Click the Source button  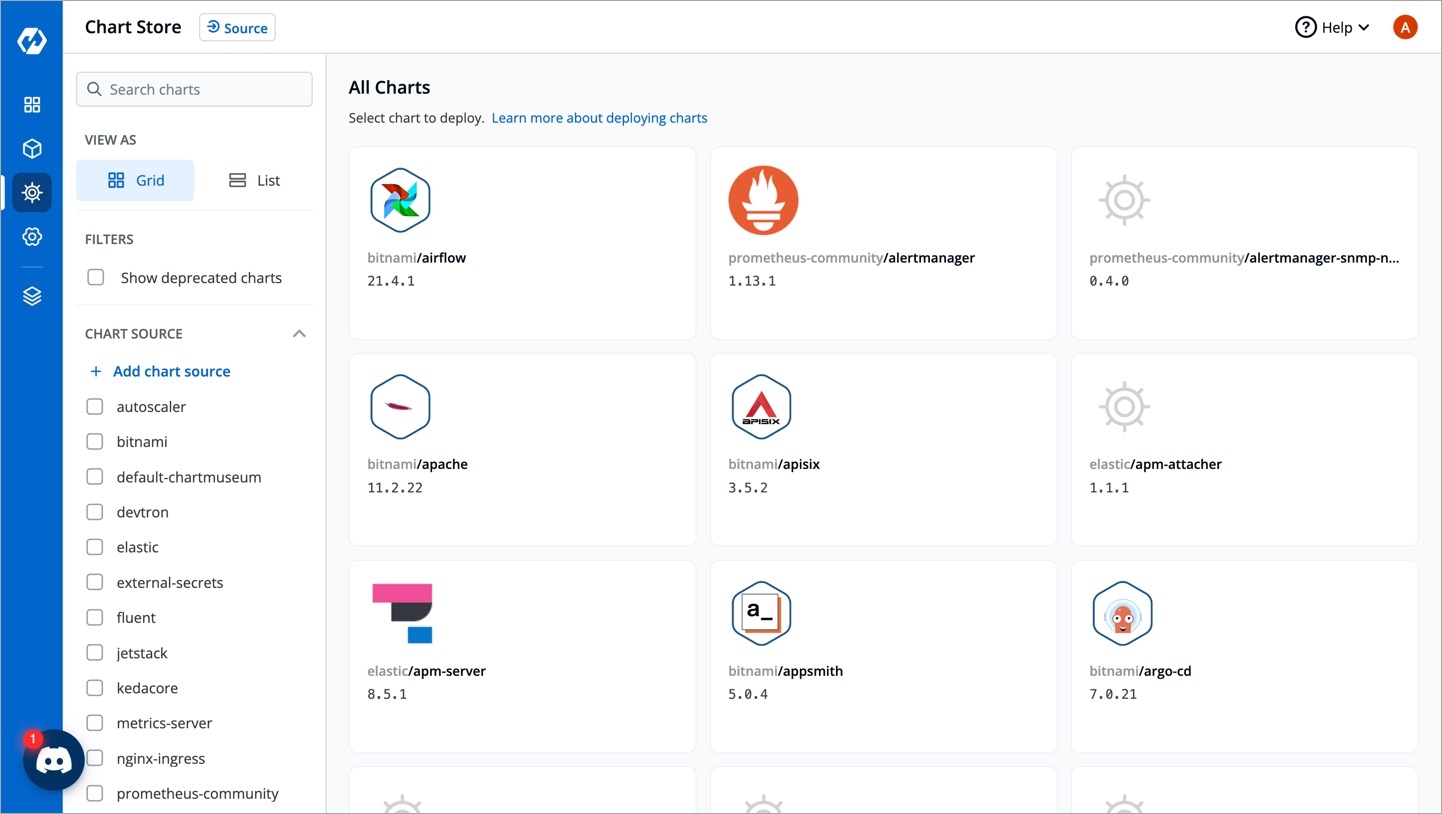237,28
